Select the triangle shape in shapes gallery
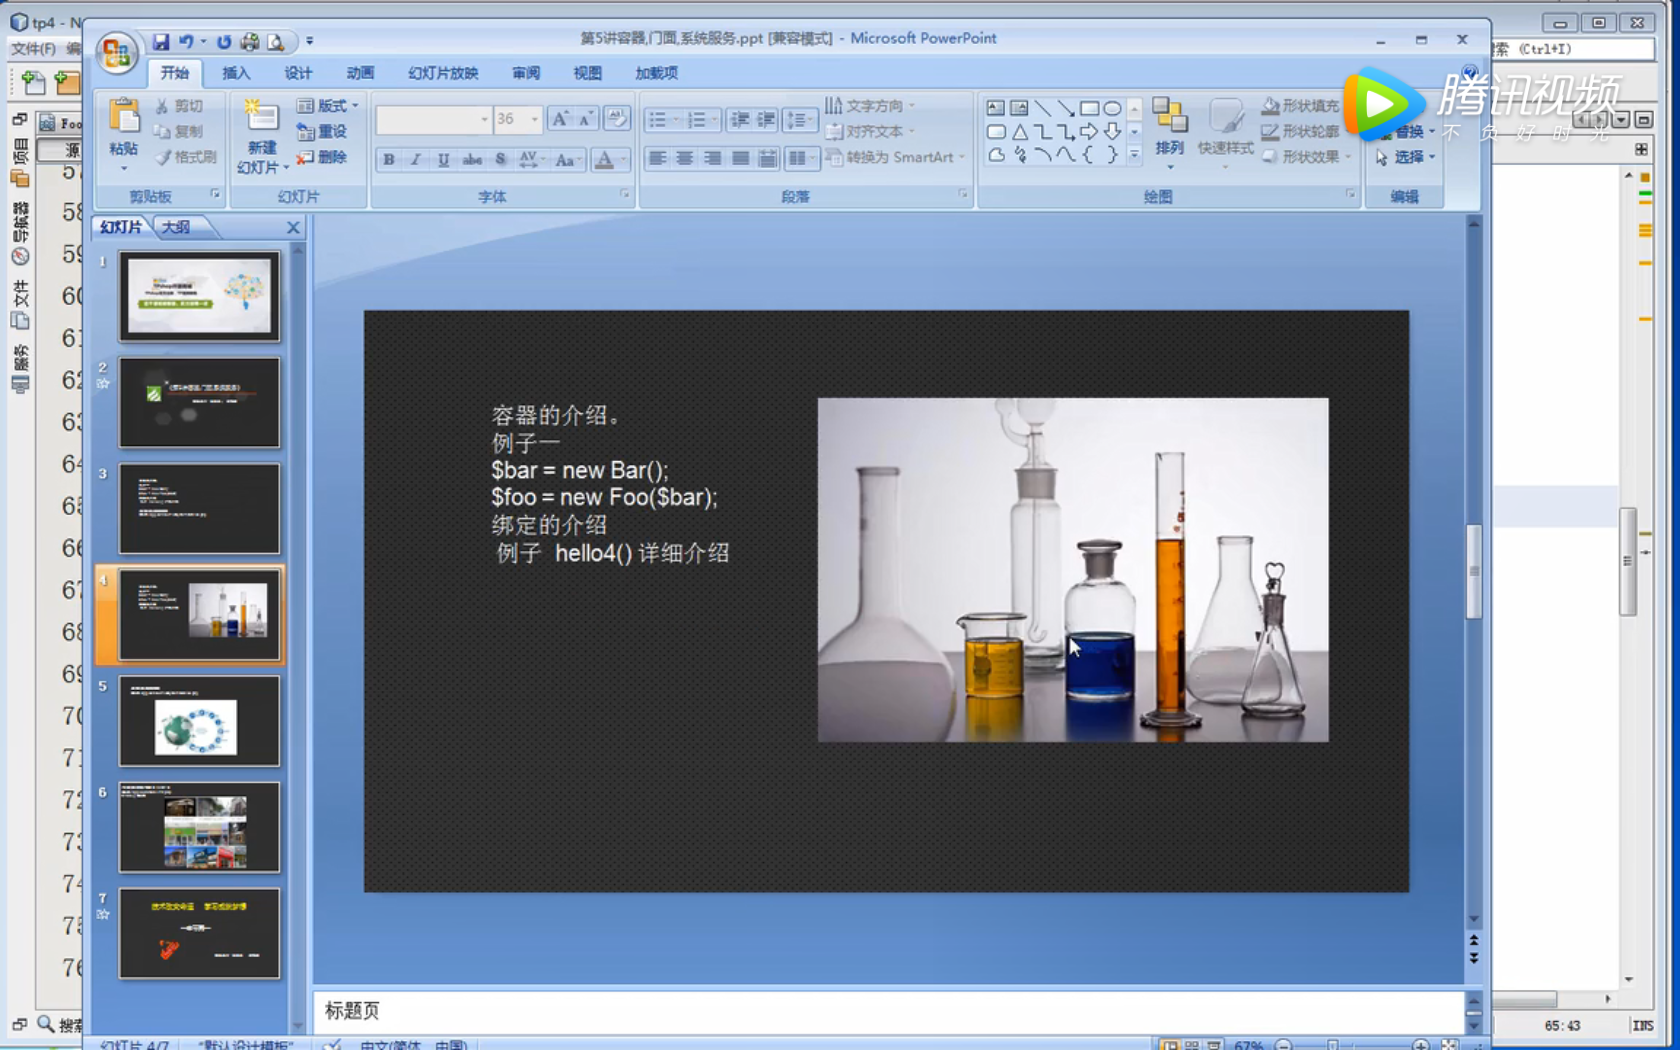1680x1050 pixels. (x=1019, y=132)
